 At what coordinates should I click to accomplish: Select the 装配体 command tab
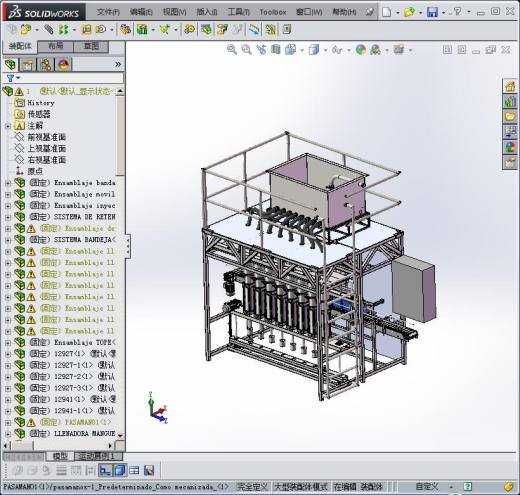(20, 47)
